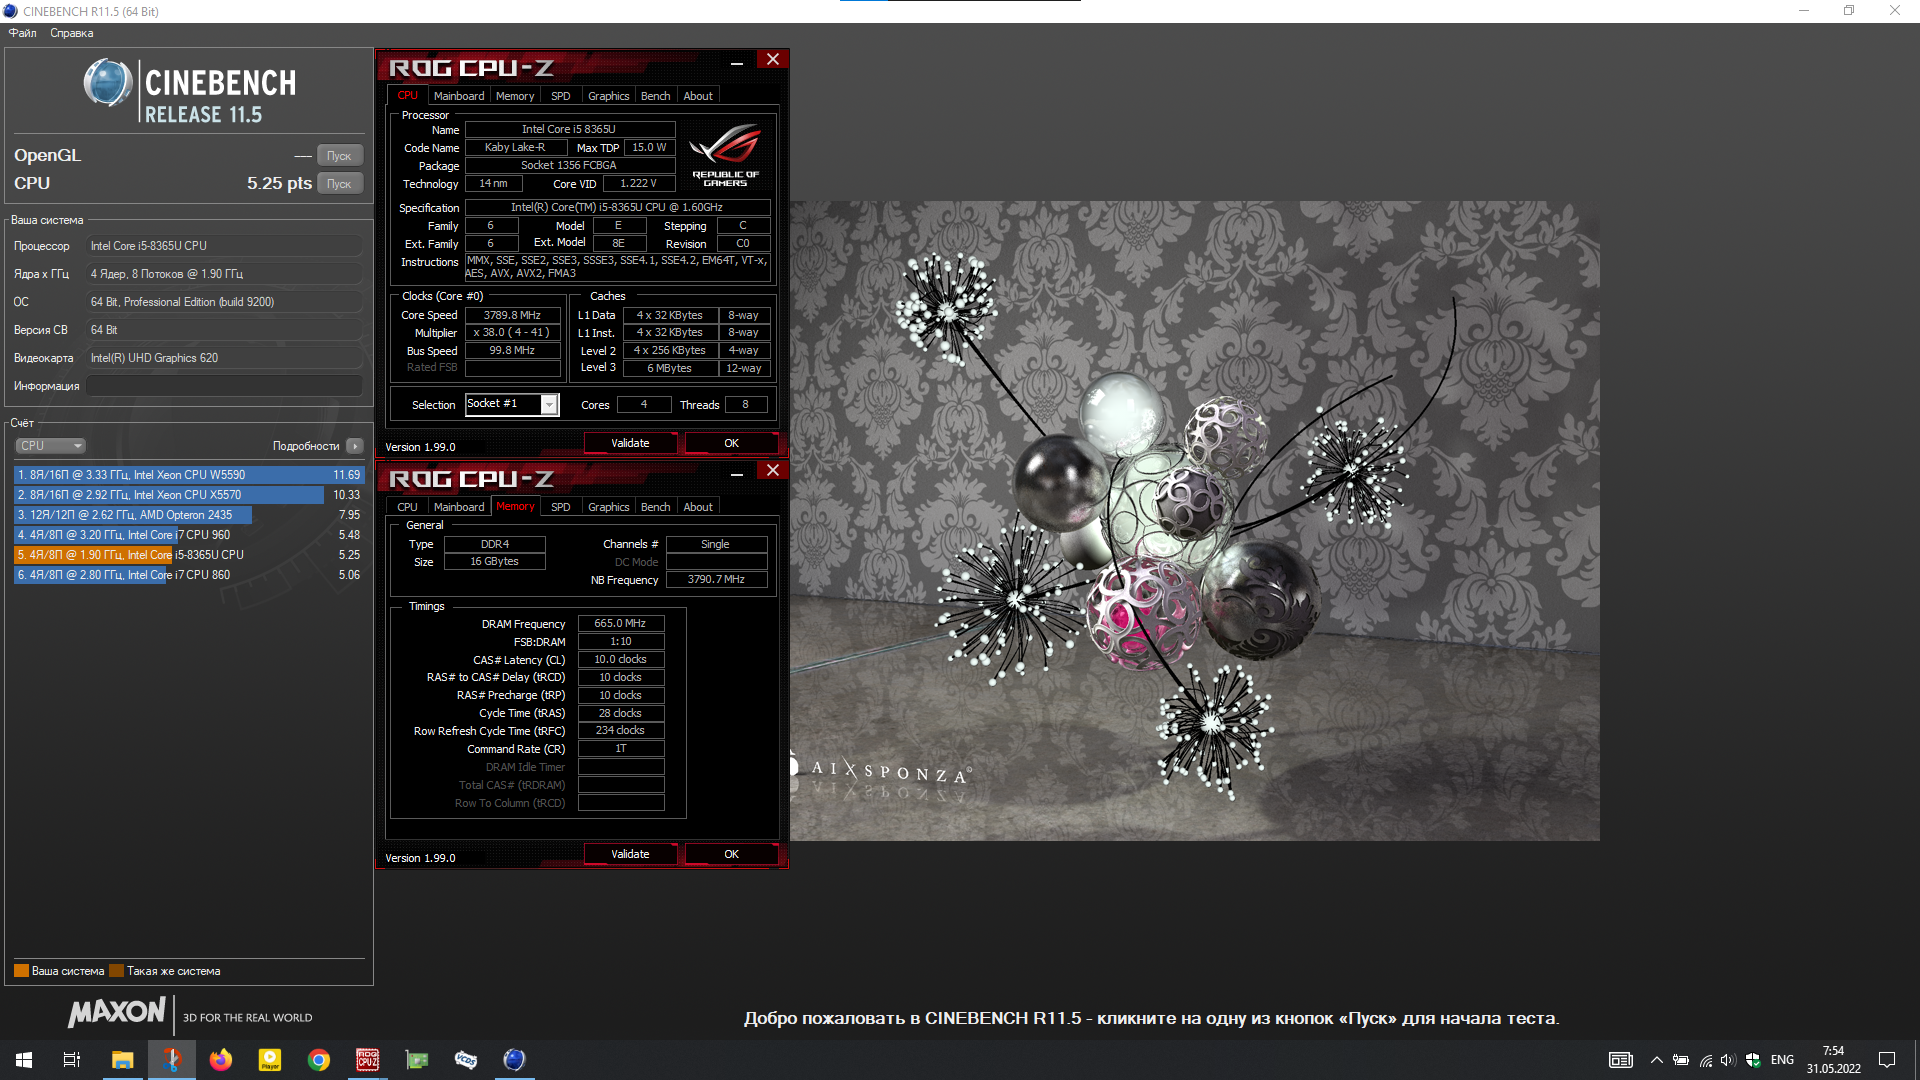The width and height of the screenshot is (1920, 1080).
Task: Select highlighted i5-8365U CPU ranking row
Action: tap(189, 555)
